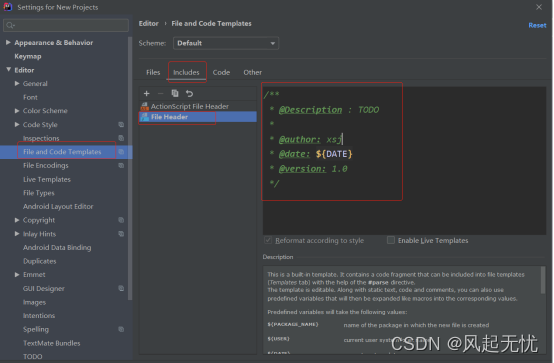
Task: Expand the Inlay Hints node
Action: coord(17,234)
